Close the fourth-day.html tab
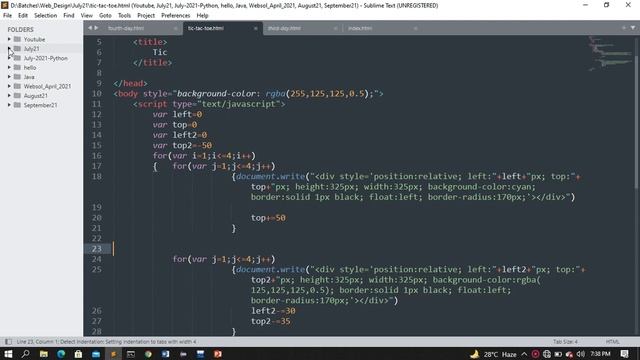 click(176, 28)
